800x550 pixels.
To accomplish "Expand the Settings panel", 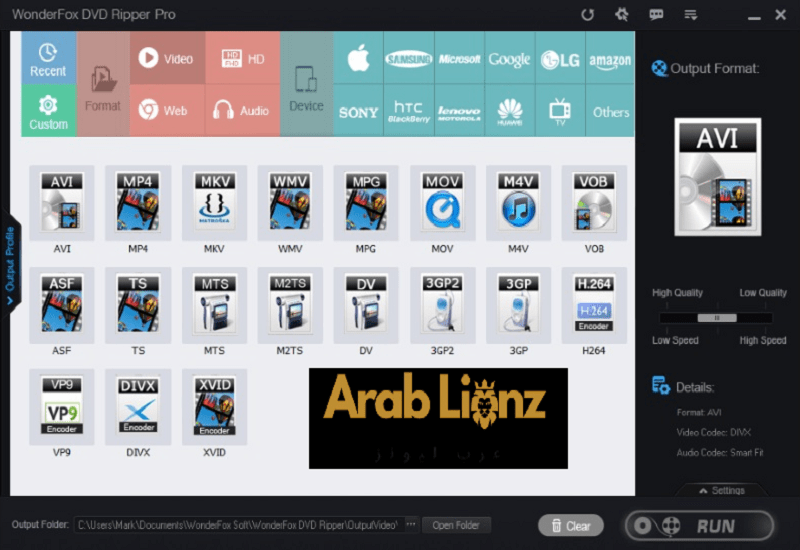I will [722, 490].
